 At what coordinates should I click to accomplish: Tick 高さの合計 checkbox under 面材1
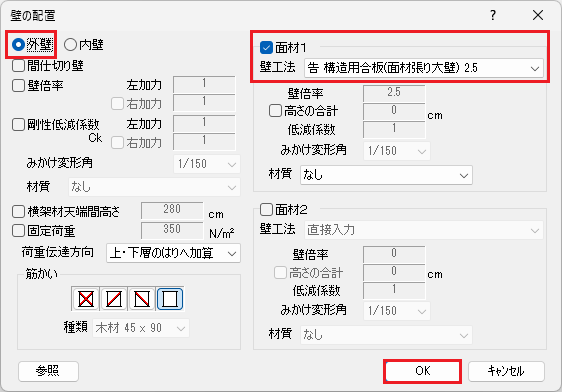(275, 110)
